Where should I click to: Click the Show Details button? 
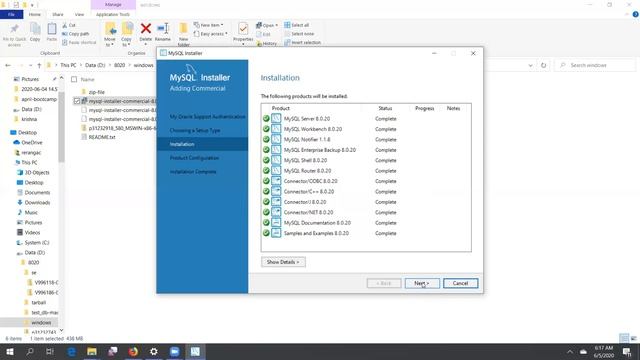point(283,262)
